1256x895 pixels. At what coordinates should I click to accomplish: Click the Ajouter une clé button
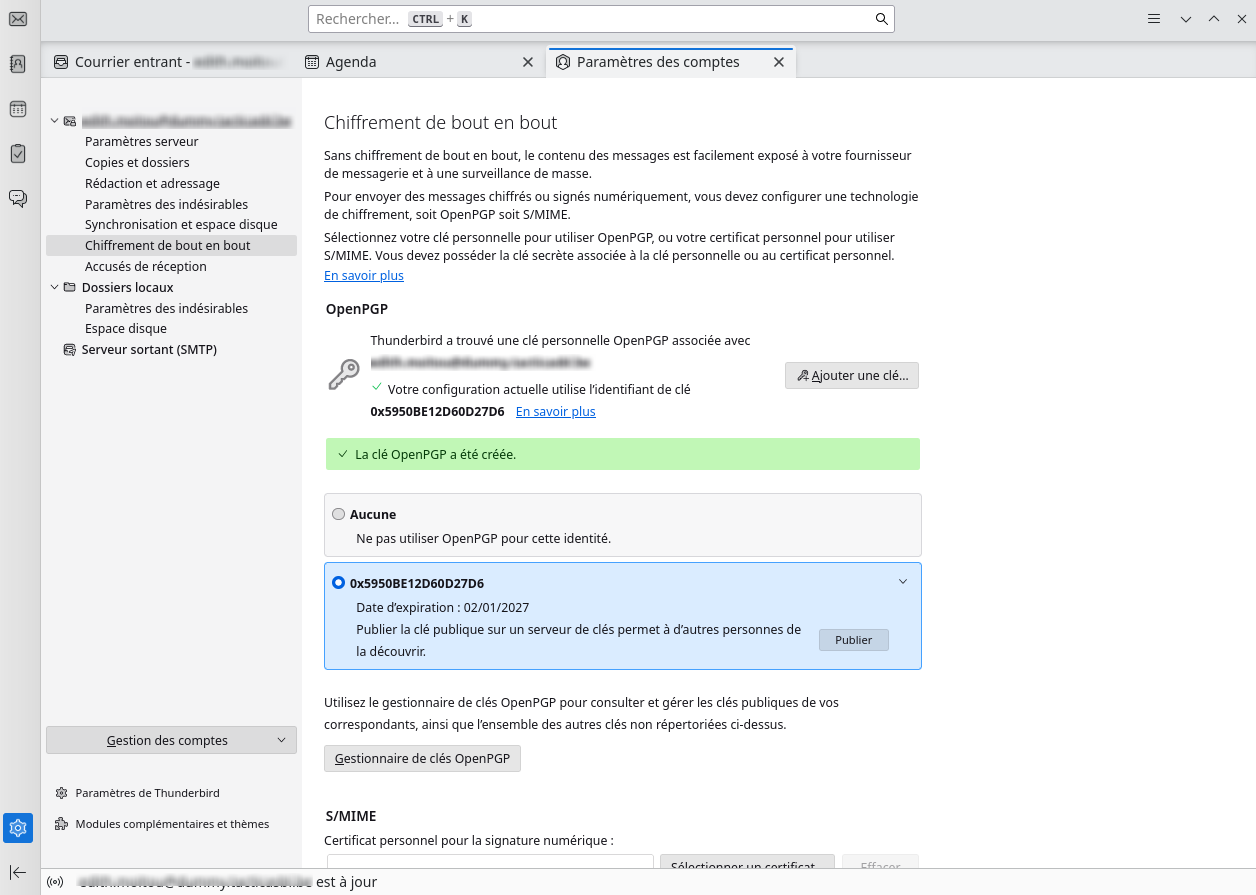(852, 376)
